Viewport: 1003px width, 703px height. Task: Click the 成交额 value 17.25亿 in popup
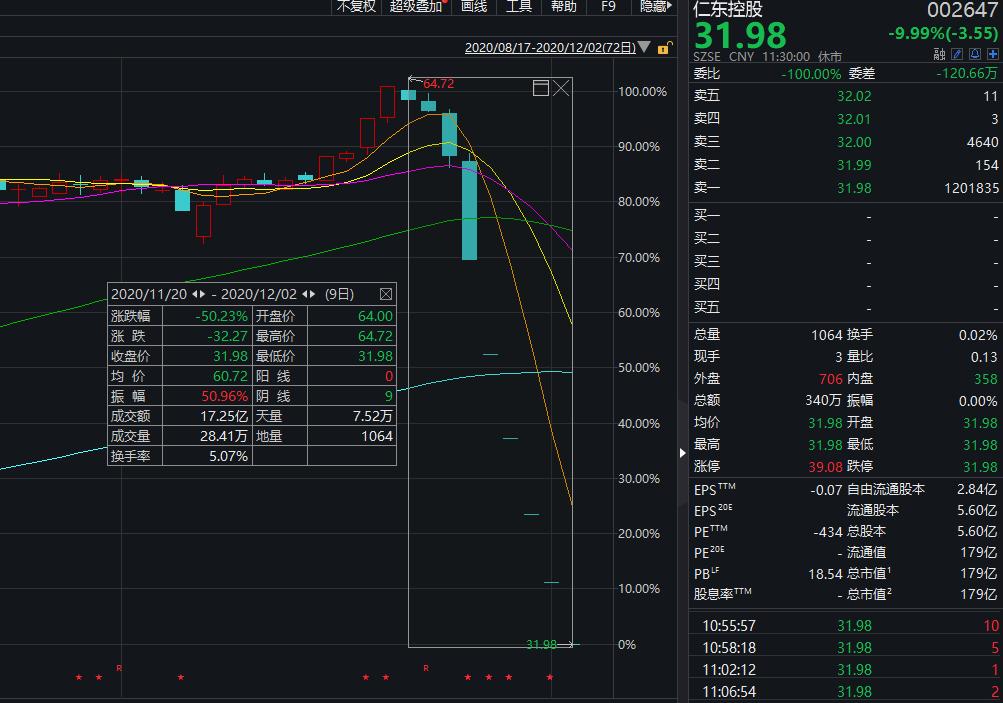(x=224, y=416)
